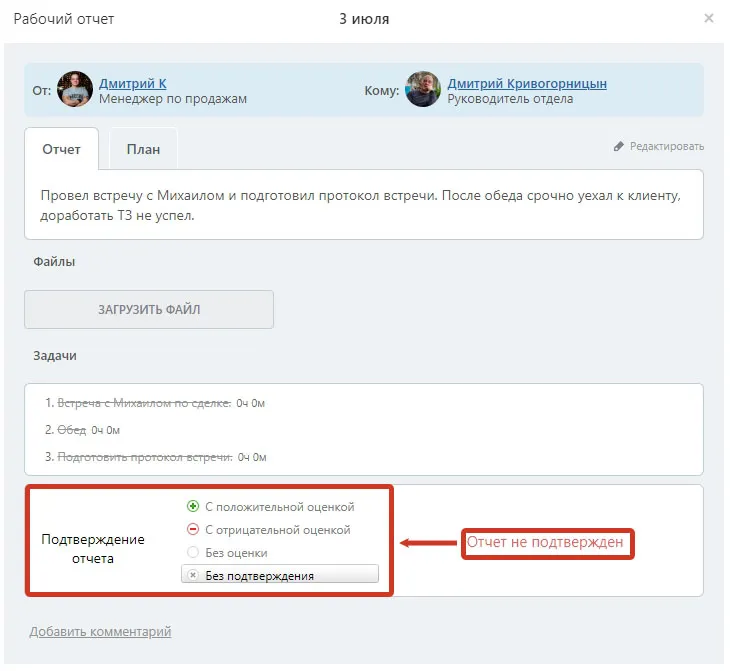The width and height of the screenshot is (730, 671).
Task: Select task Подготовить протокол встречи
Action: pos(145,457)
